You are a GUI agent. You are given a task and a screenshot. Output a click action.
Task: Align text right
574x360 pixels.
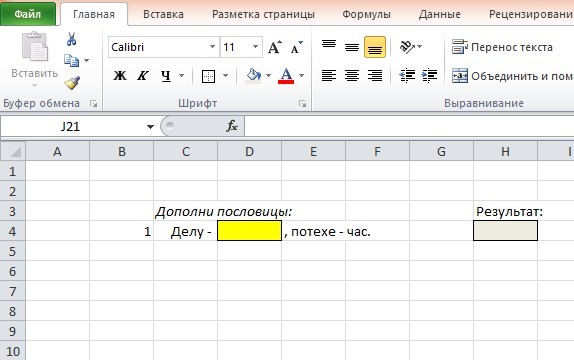coord(375,76)
